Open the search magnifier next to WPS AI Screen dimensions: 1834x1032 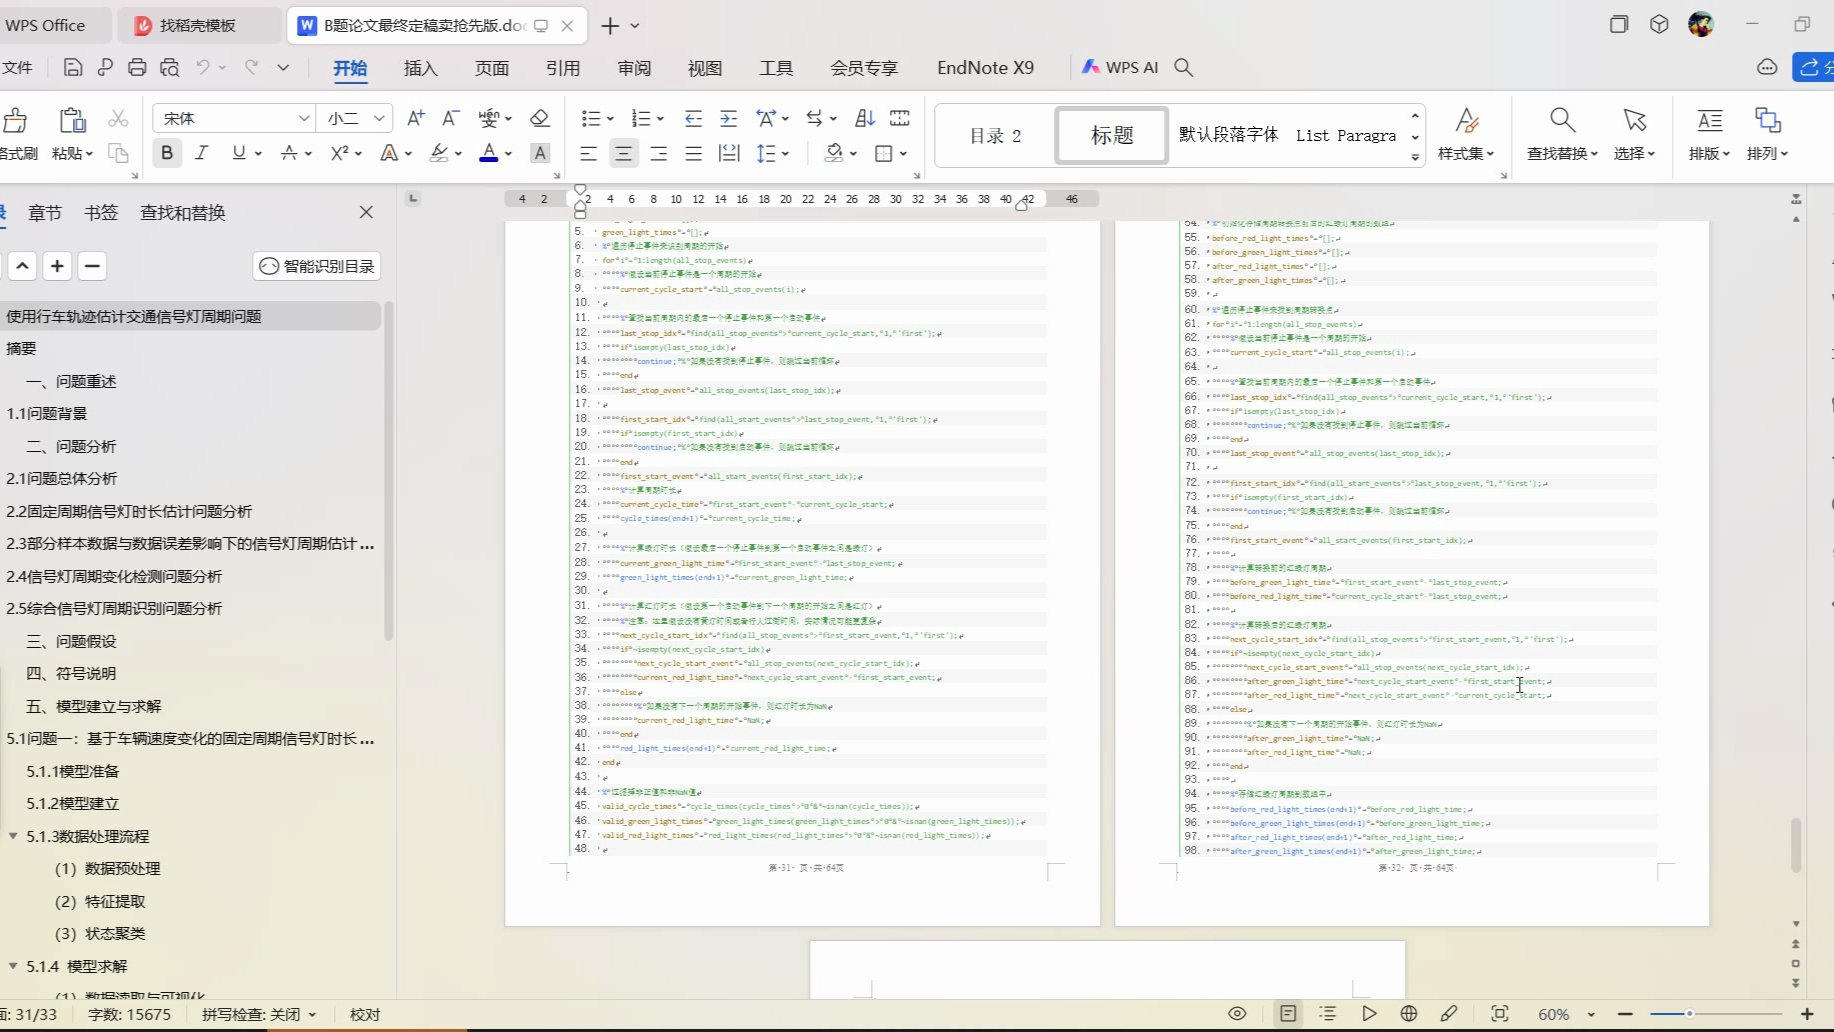[1184, 67]
